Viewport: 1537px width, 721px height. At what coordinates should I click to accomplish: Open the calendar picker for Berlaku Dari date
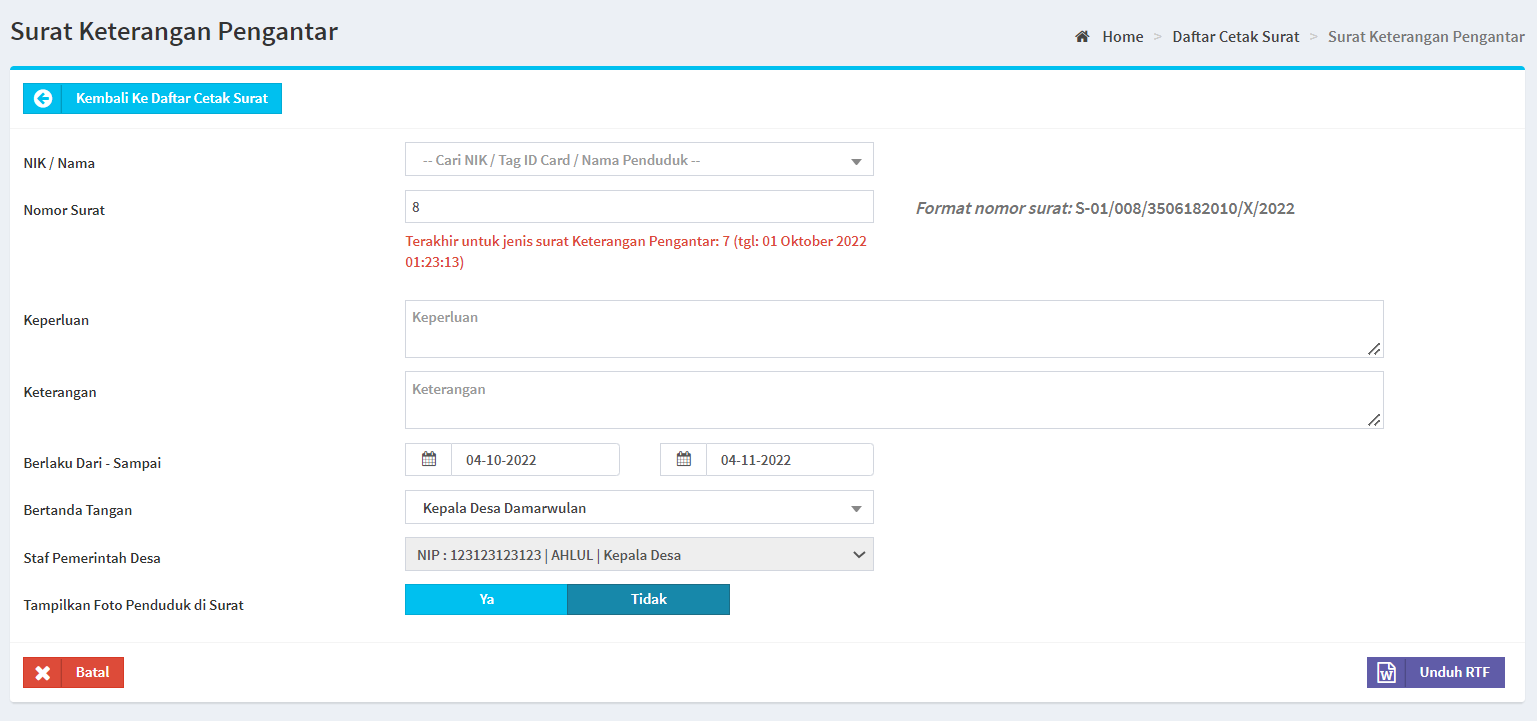click(x=428, y=459)
